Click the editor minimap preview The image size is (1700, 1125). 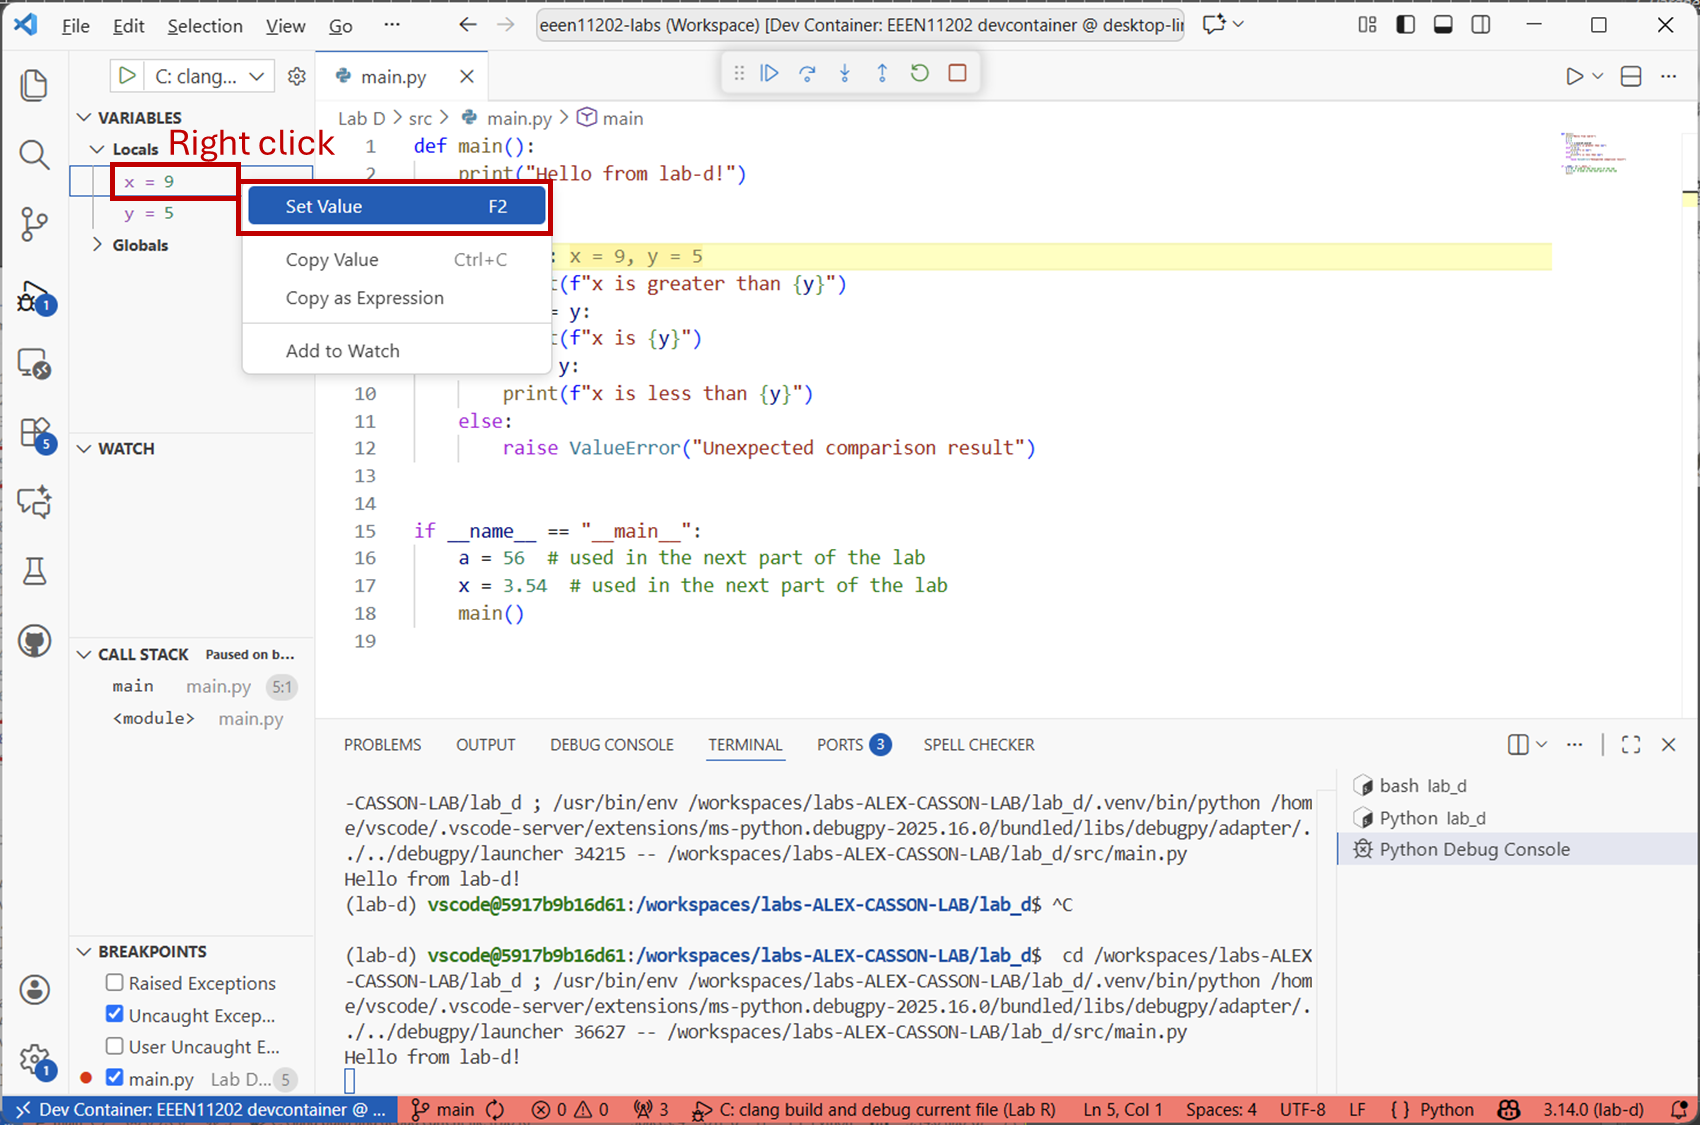coord(1595,153)
